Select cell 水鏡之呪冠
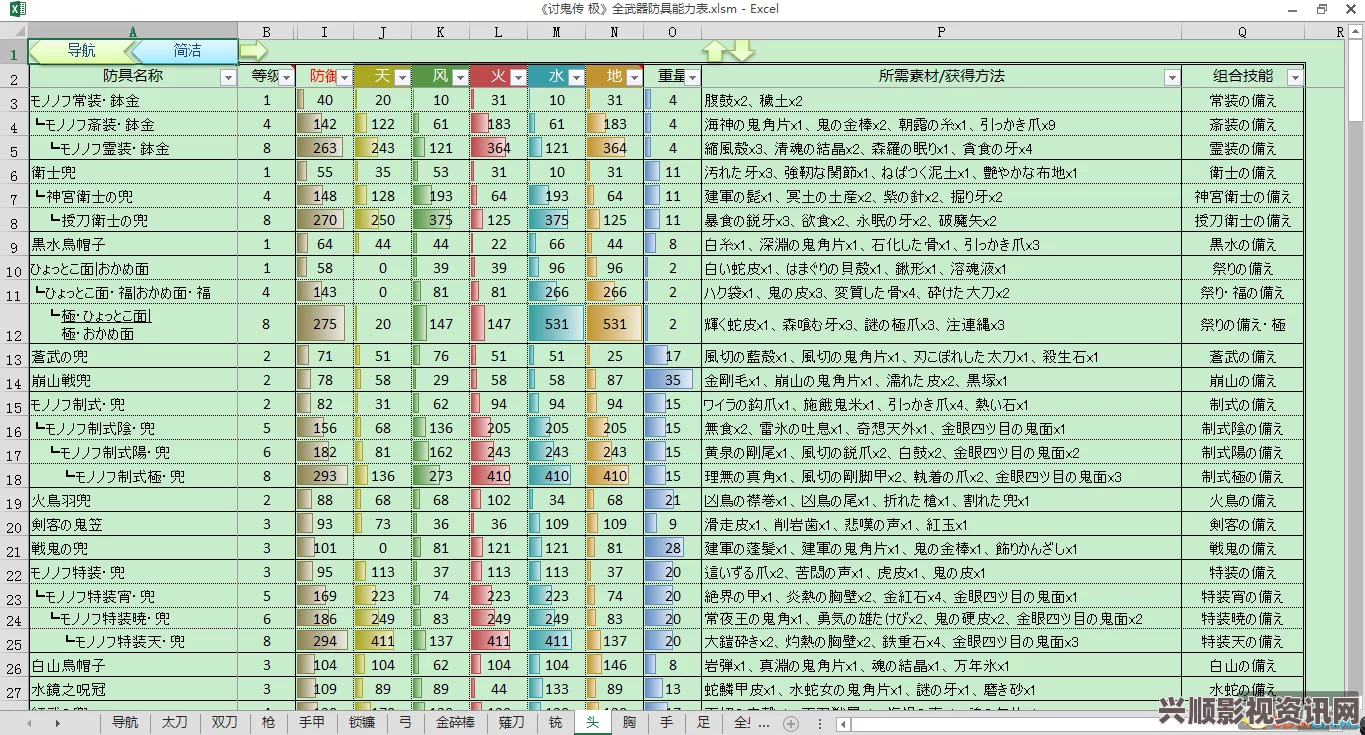1365x735 pixels. 133,688
